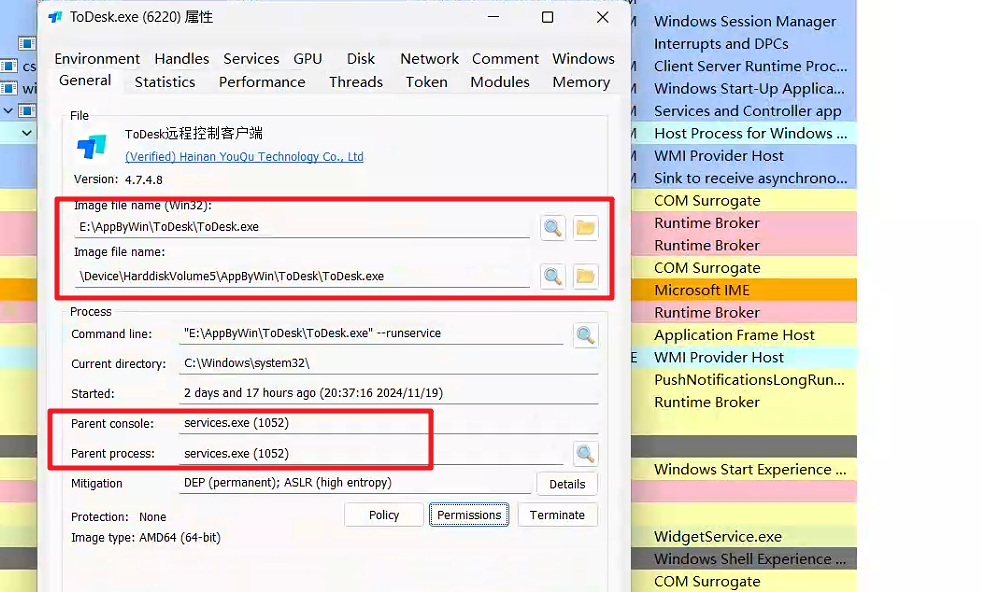Examine parent process with magnifier icon
Viewport: 981px width, 592px height.
585,453
